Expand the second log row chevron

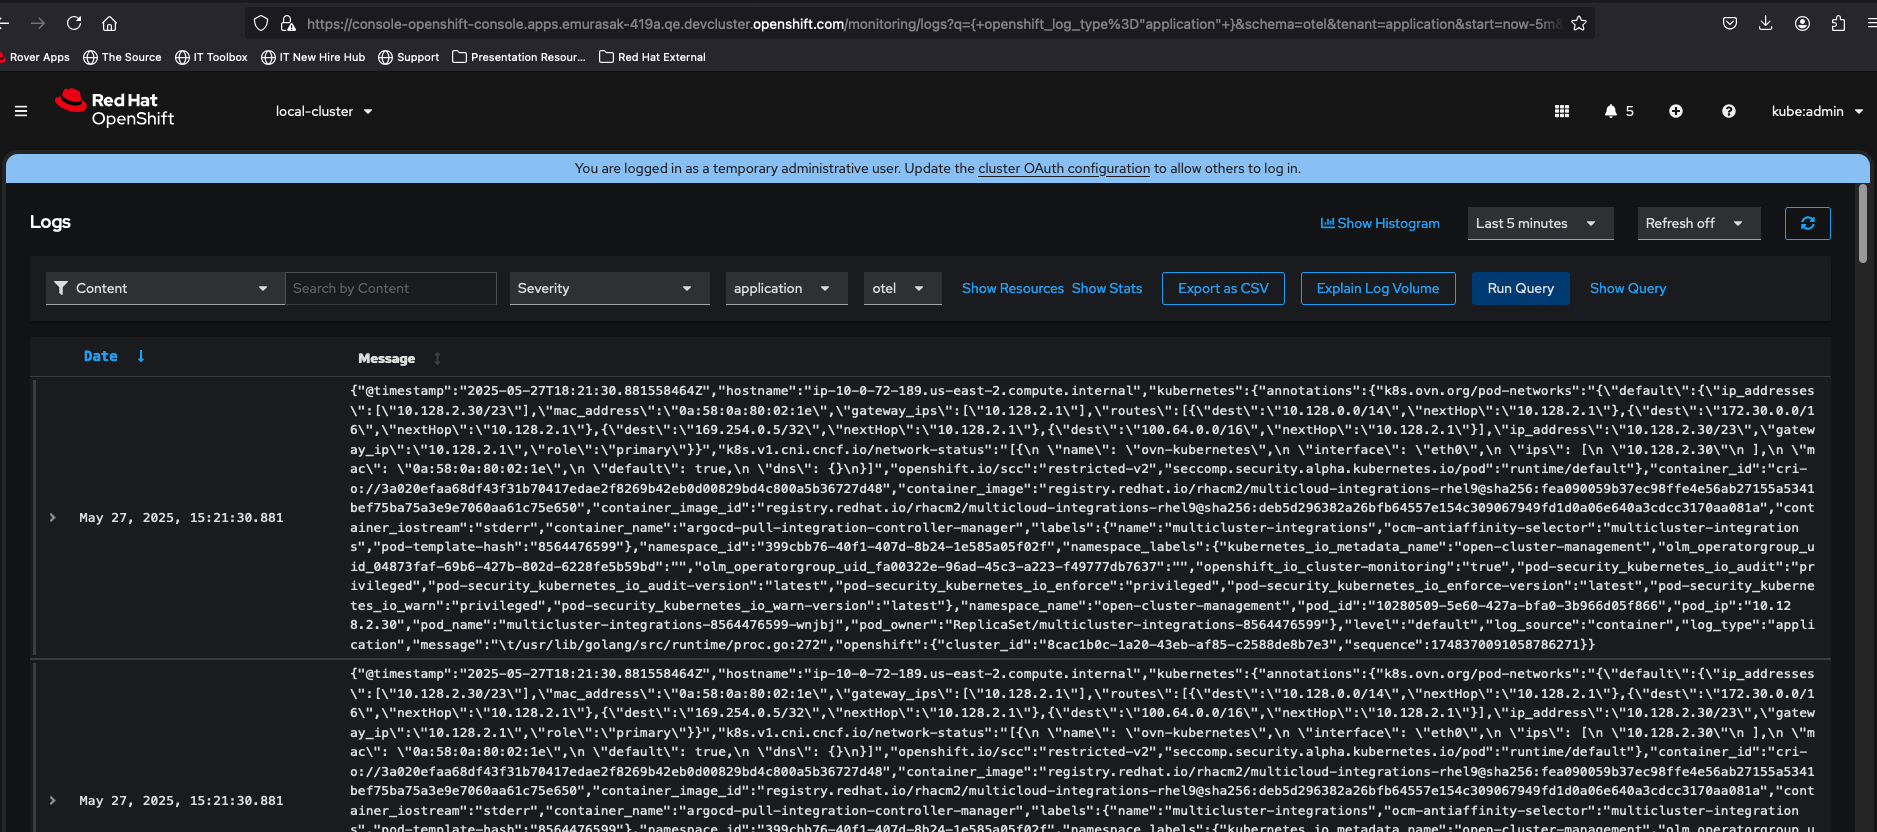click(x=53, y=800)
